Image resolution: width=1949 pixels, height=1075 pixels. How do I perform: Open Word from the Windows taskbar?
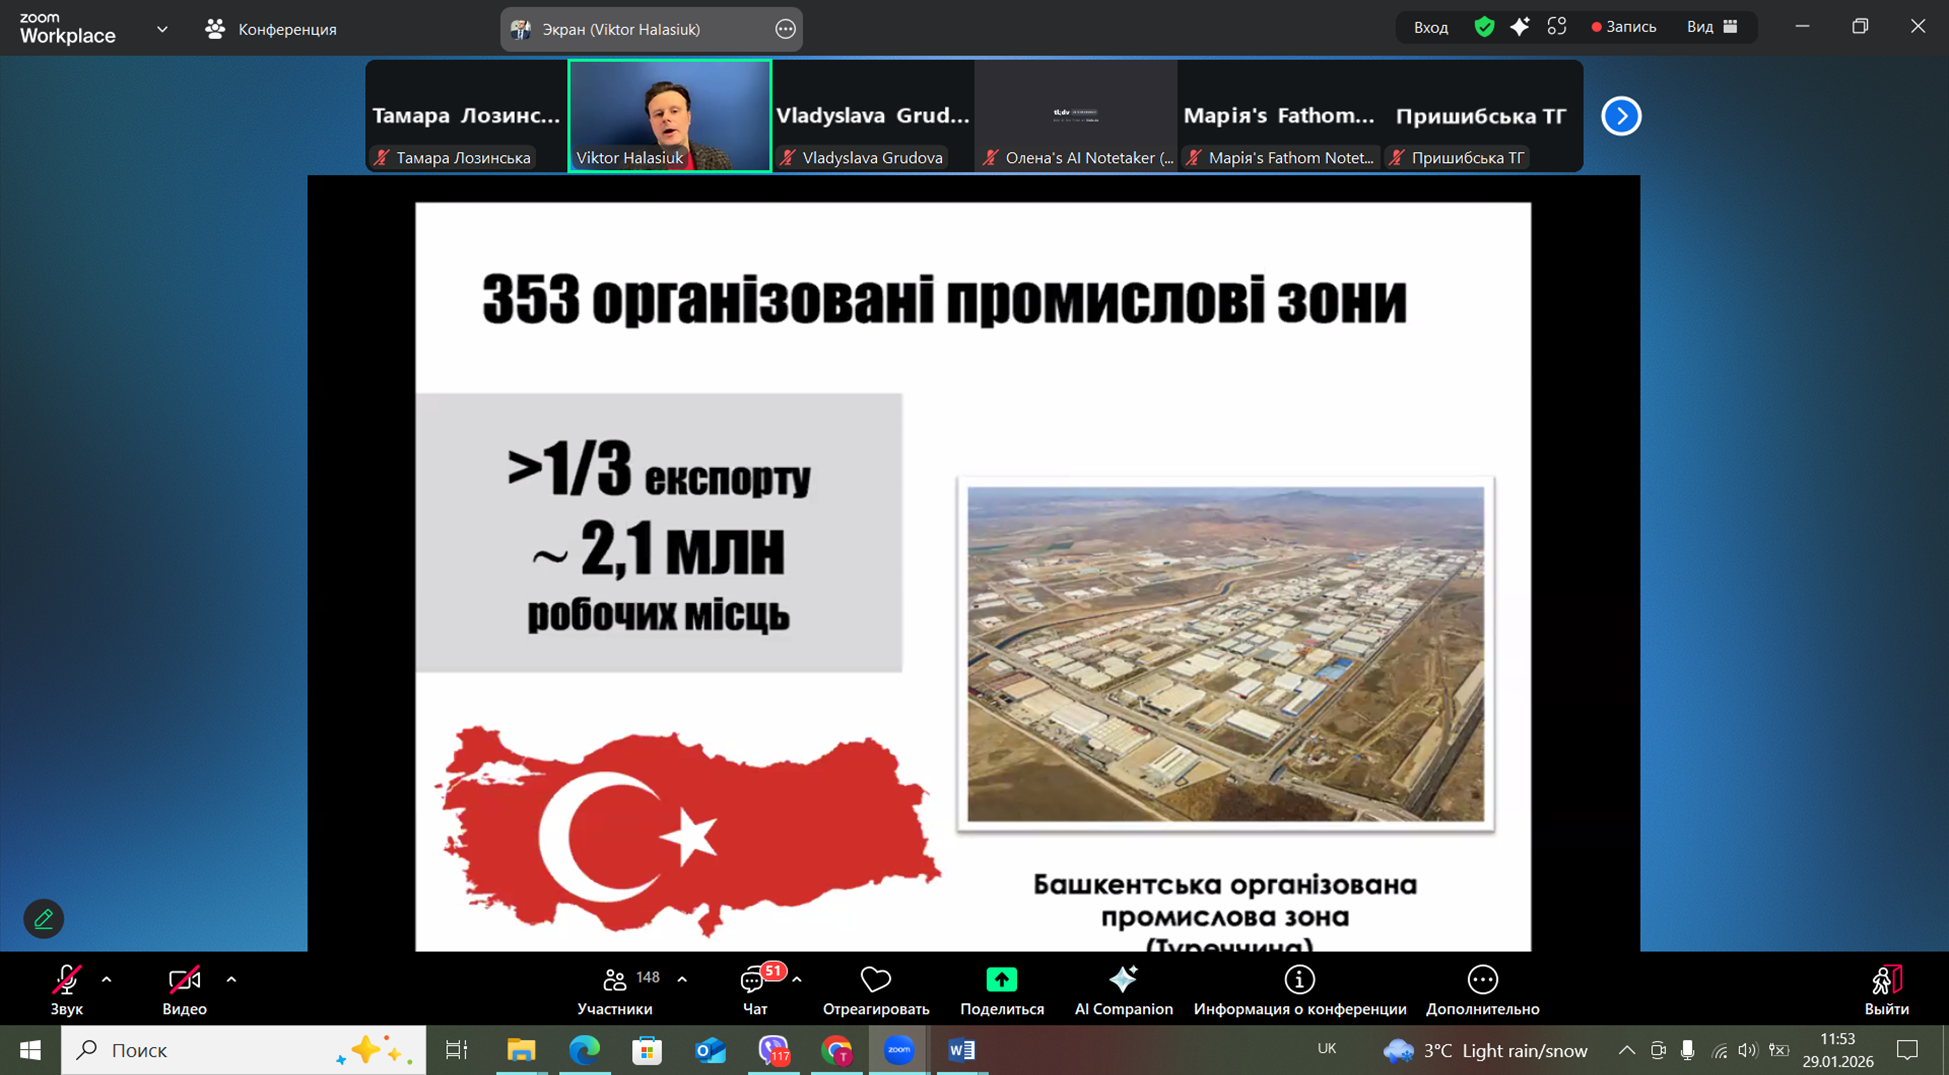click(x=962, y=1050)
